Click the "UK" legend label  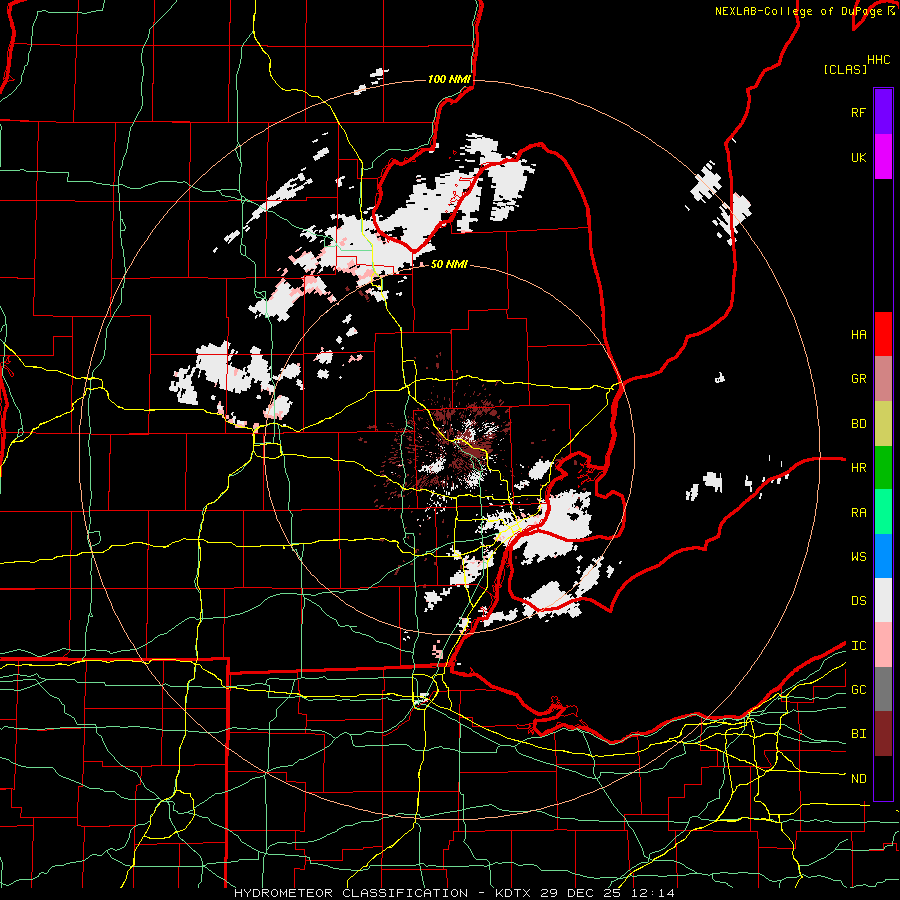(x=858, y=158)
